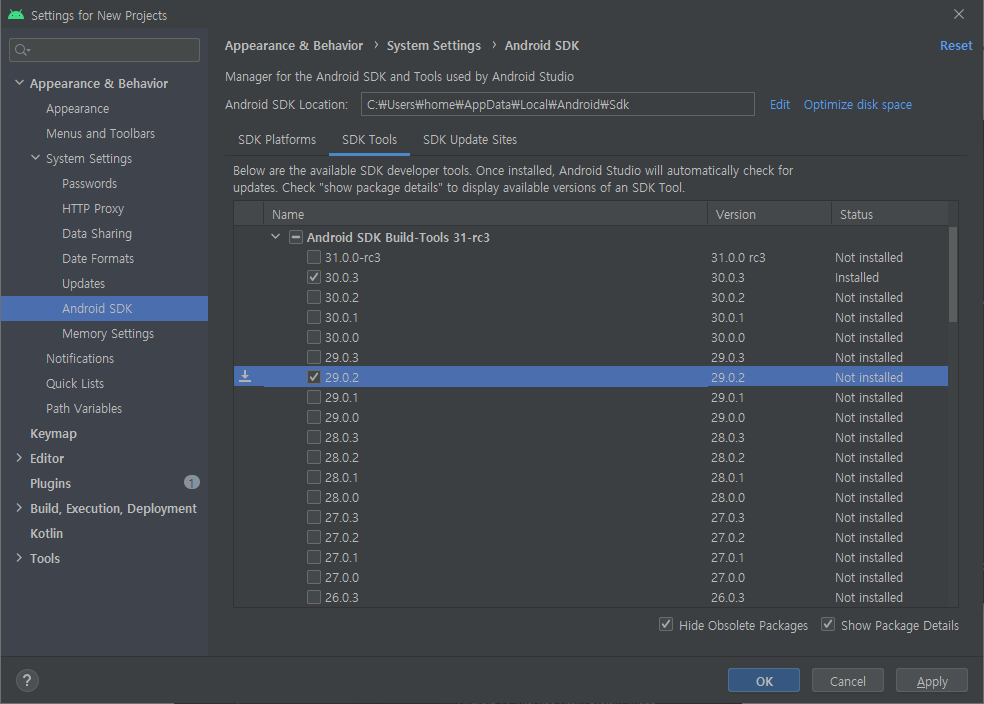Toggle Show Package Details checkbox
Viewport: 984px width, 704px height.
point(828,624)
